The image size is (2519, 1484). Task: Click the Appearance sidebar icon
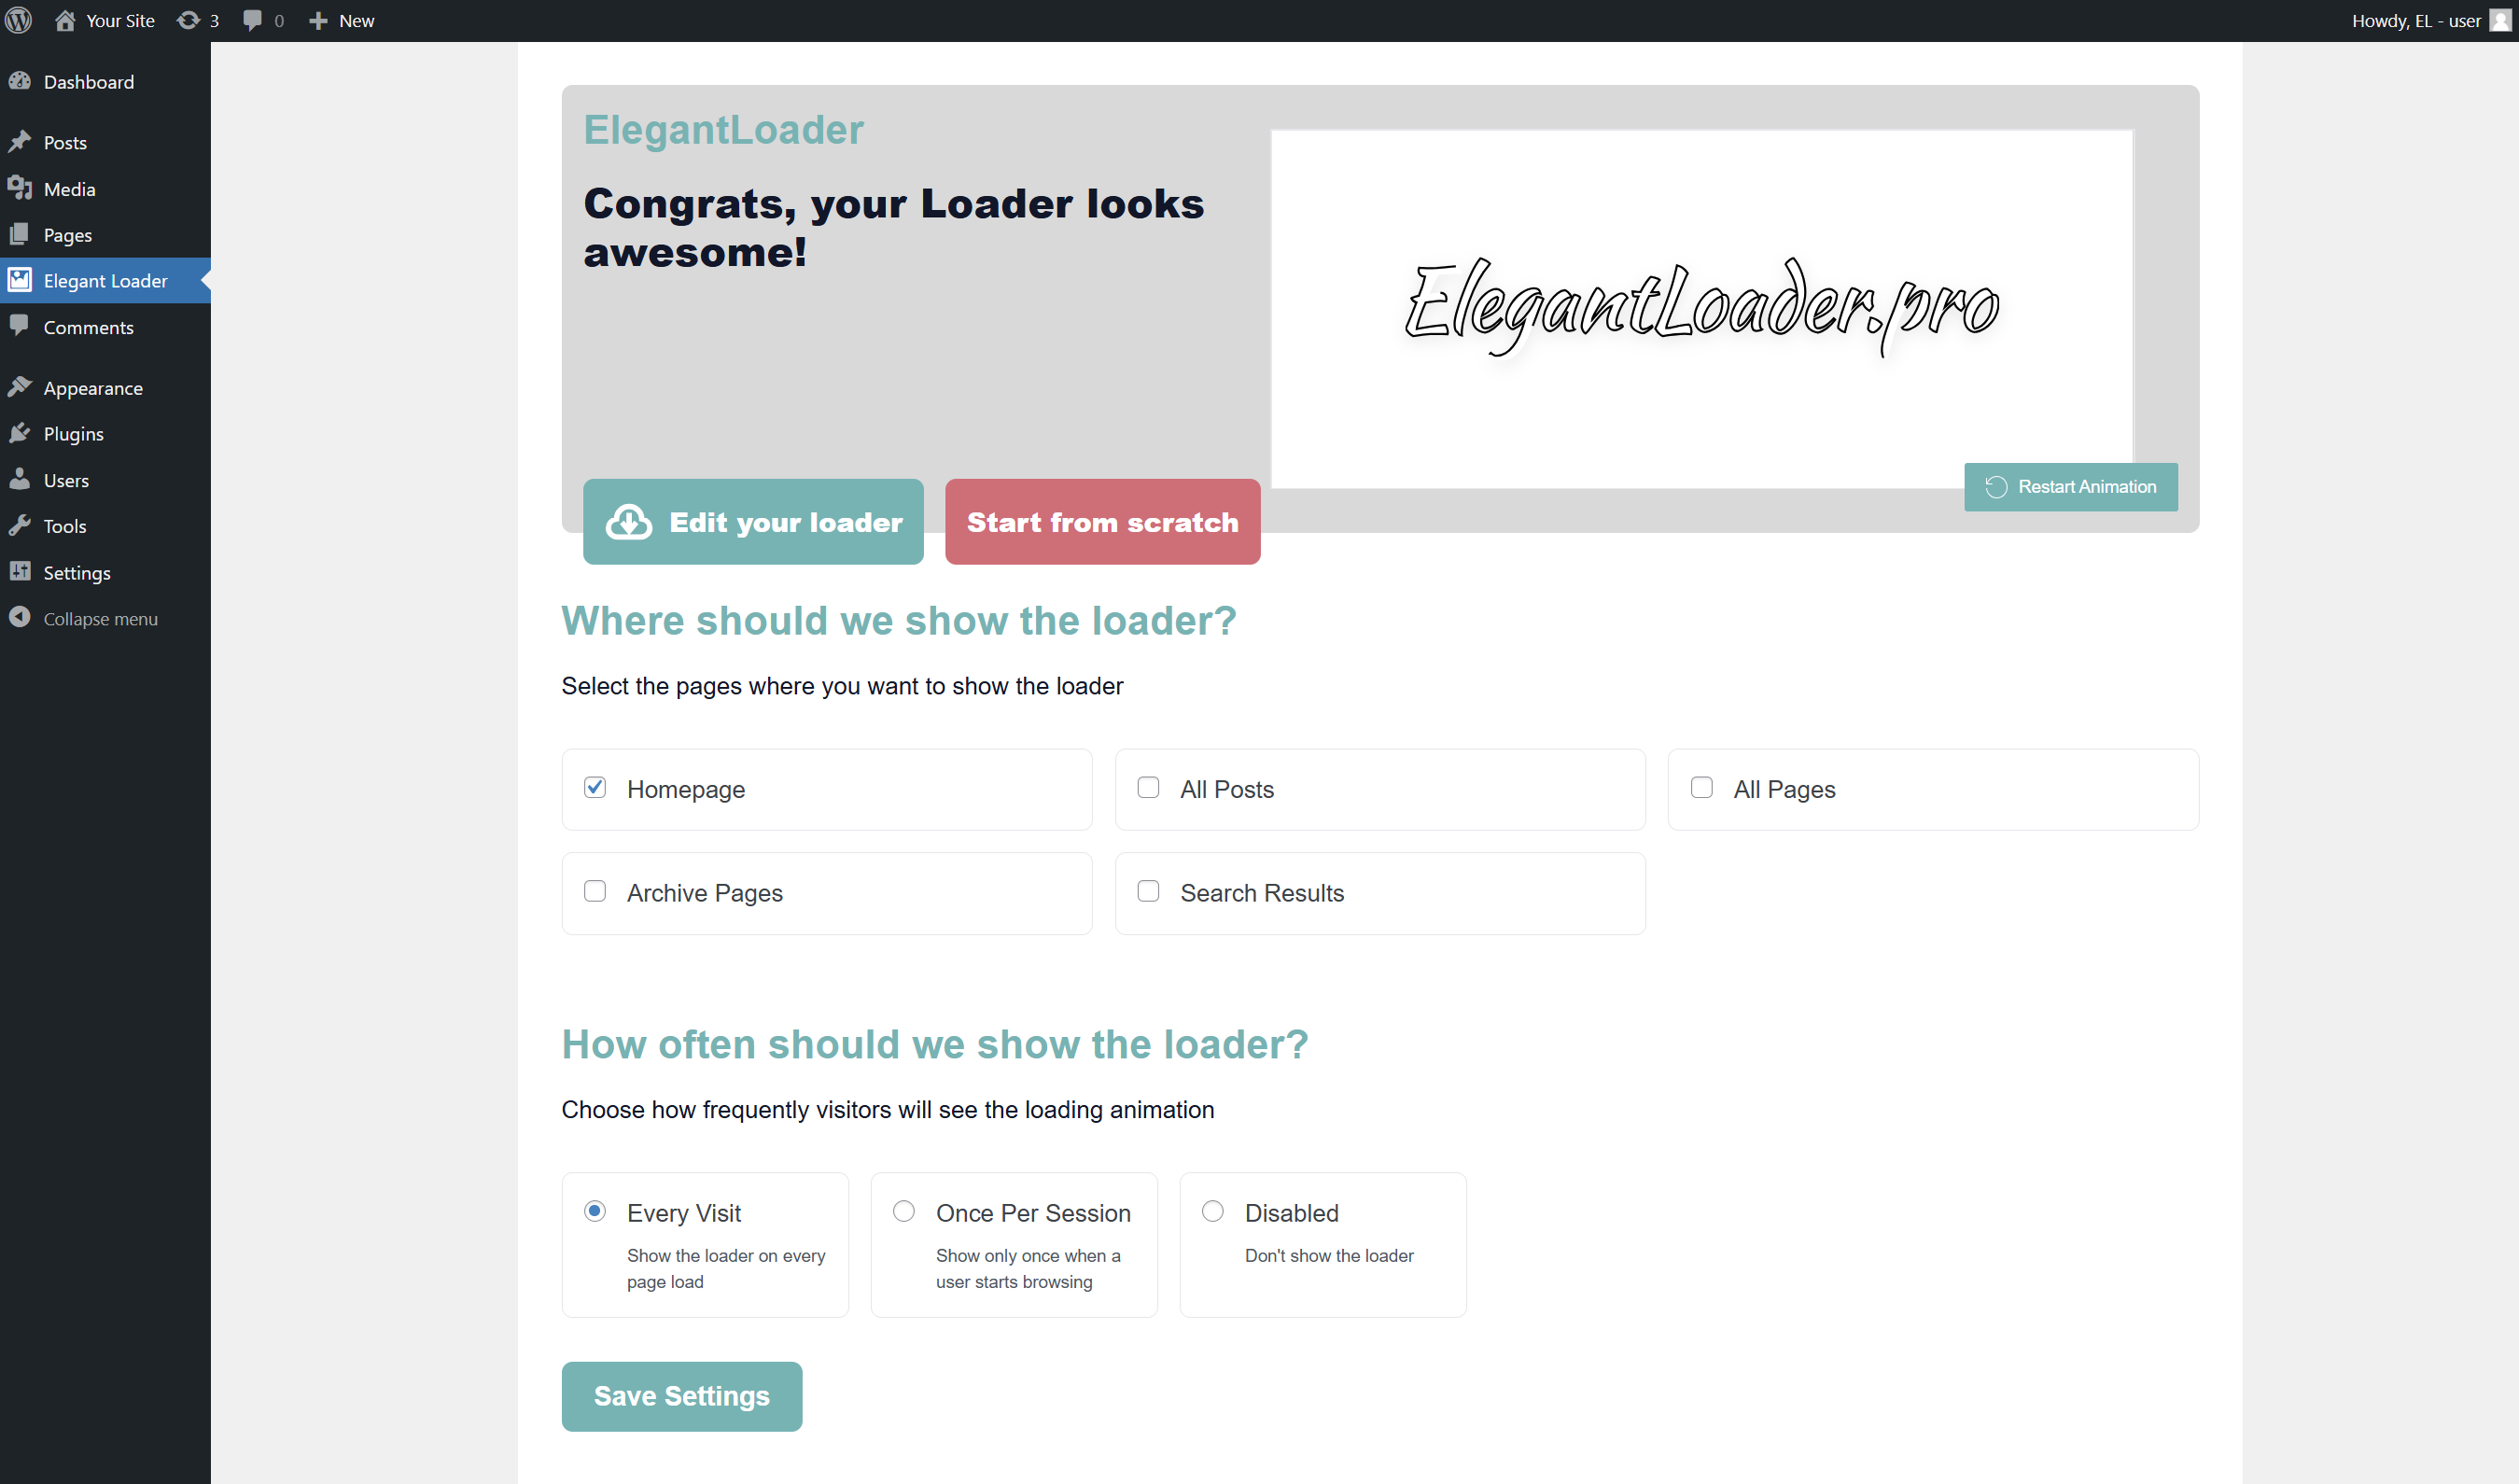21,385
